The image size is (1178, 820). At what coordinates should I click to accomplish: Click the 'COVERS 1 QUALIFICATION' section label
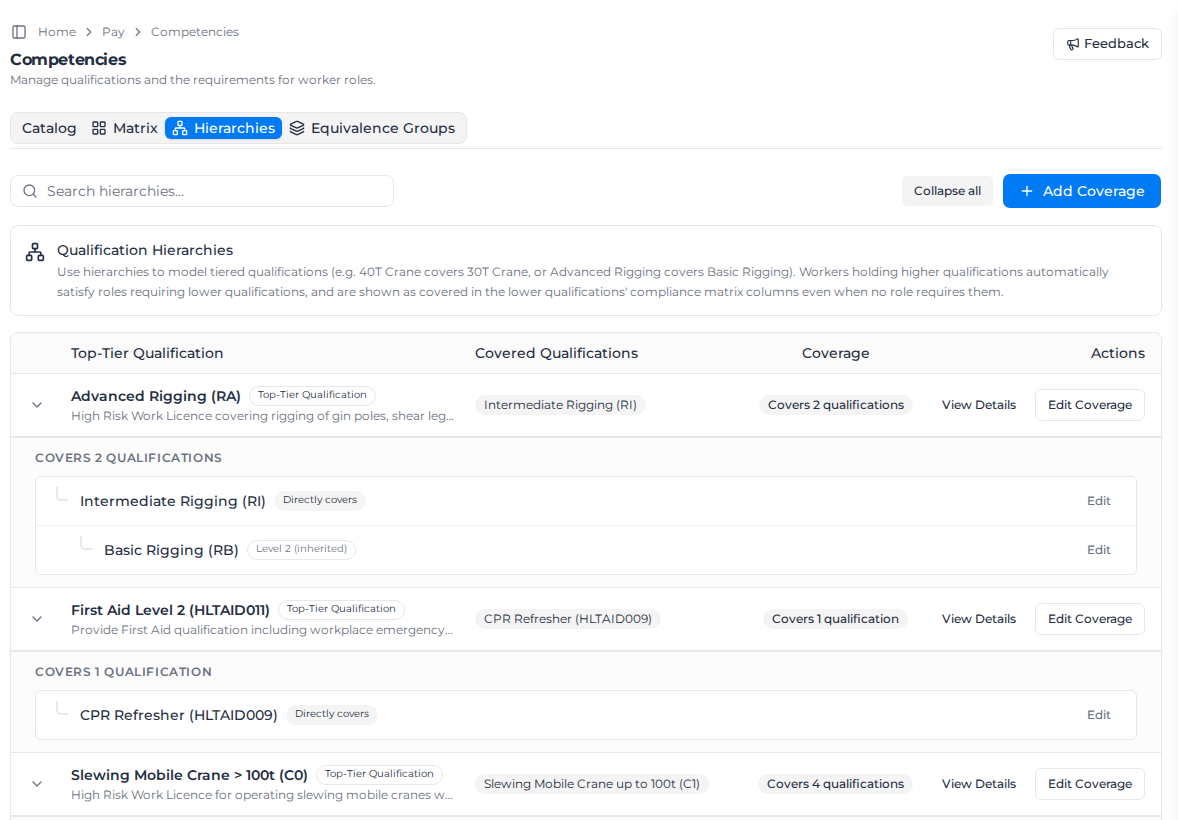pos(123,673)
